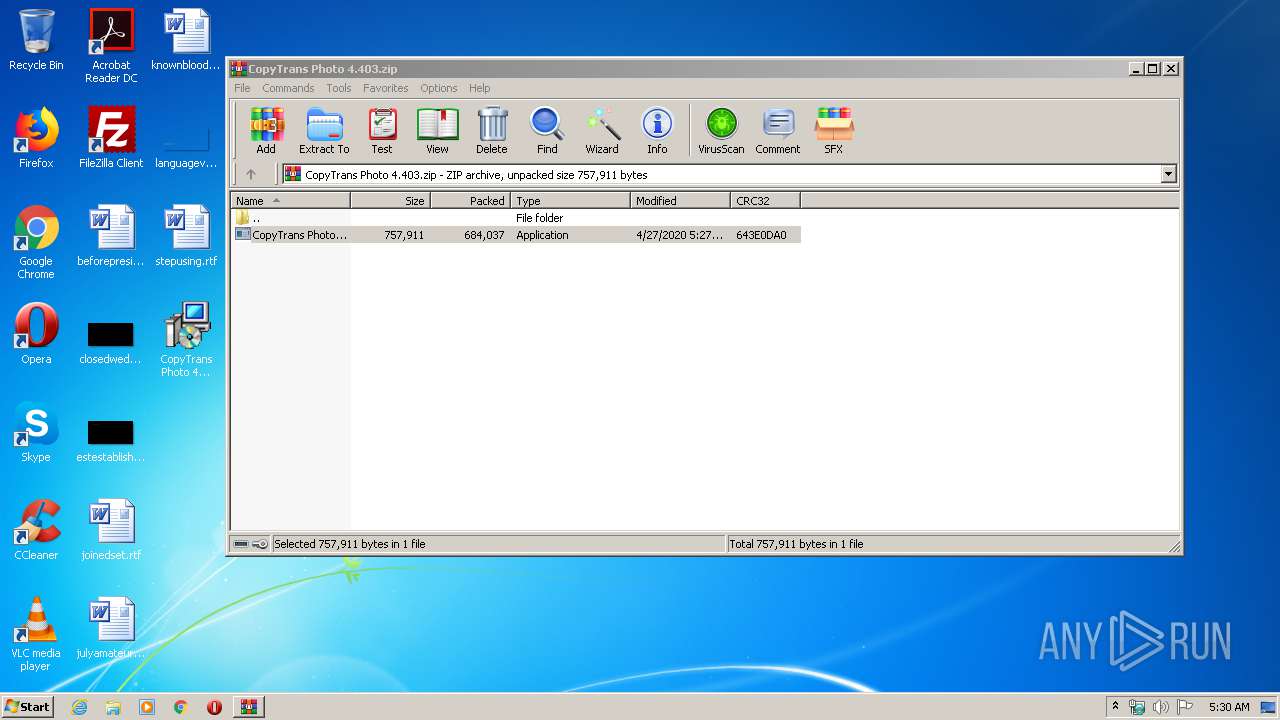Viewport: 1280px width, 720px height.
Task: Open the Find magnifier tool
Action: tap(547, 131)
